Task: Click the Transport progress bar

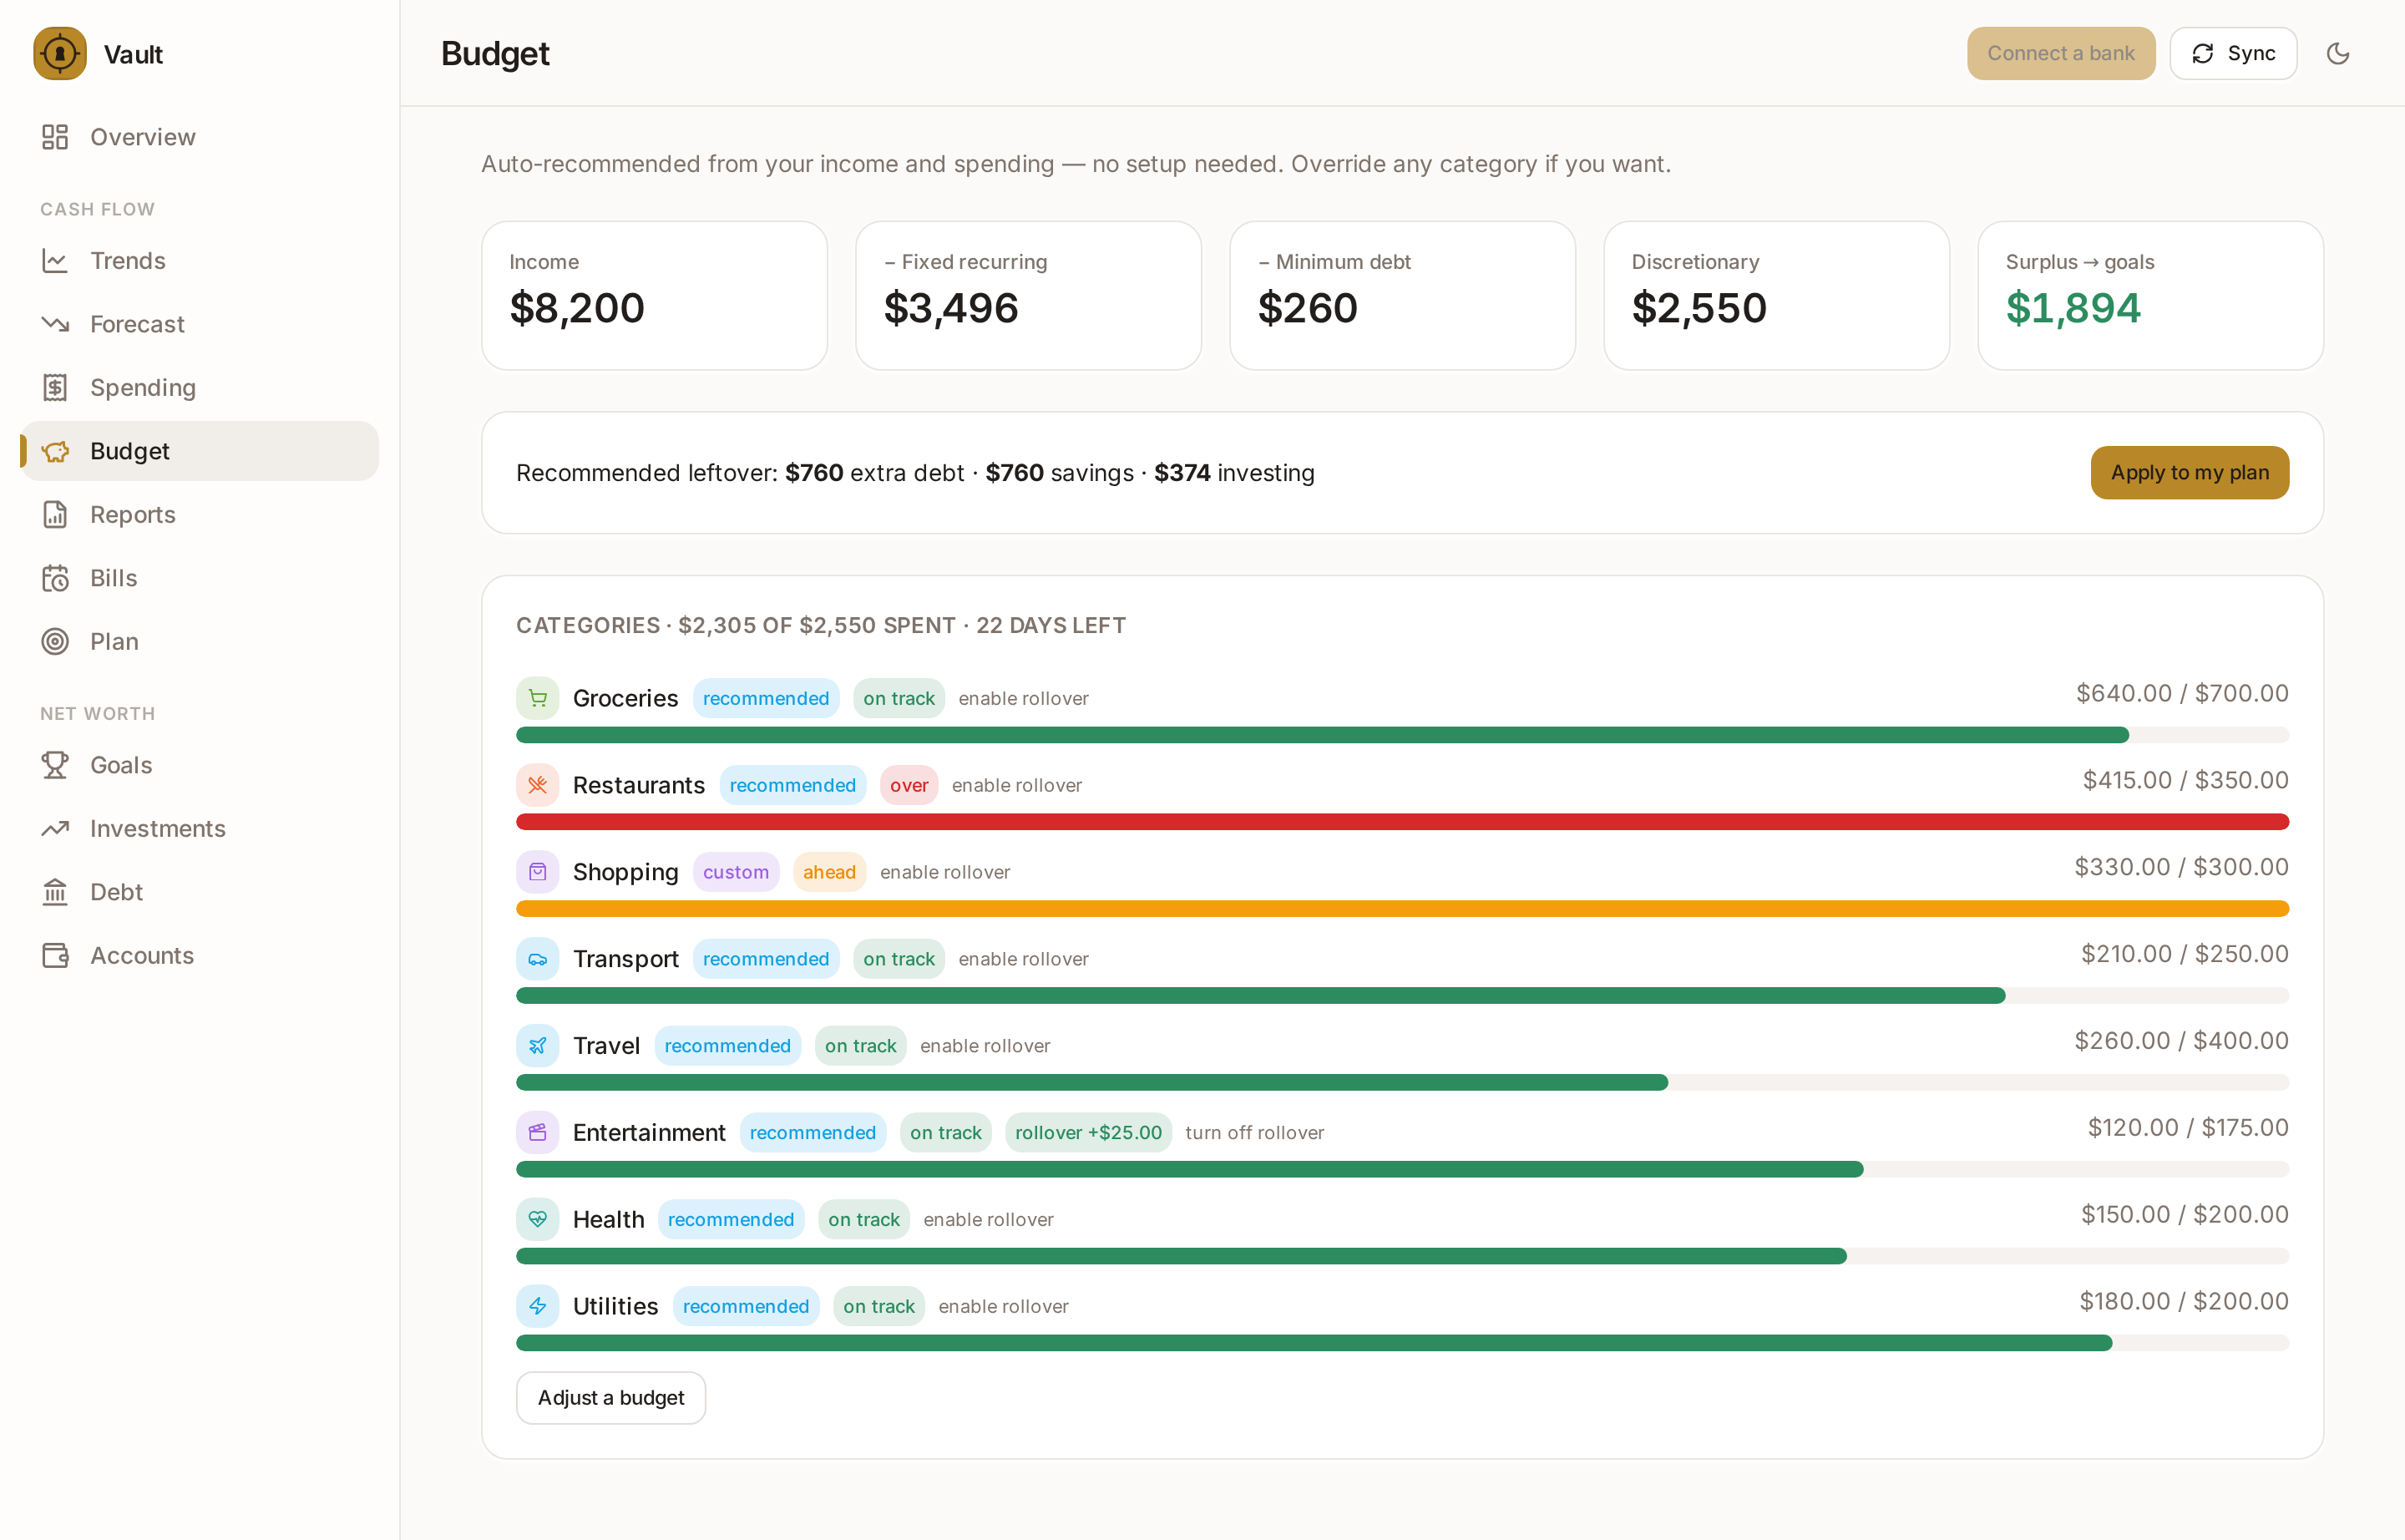Action: click(1402, 996)
